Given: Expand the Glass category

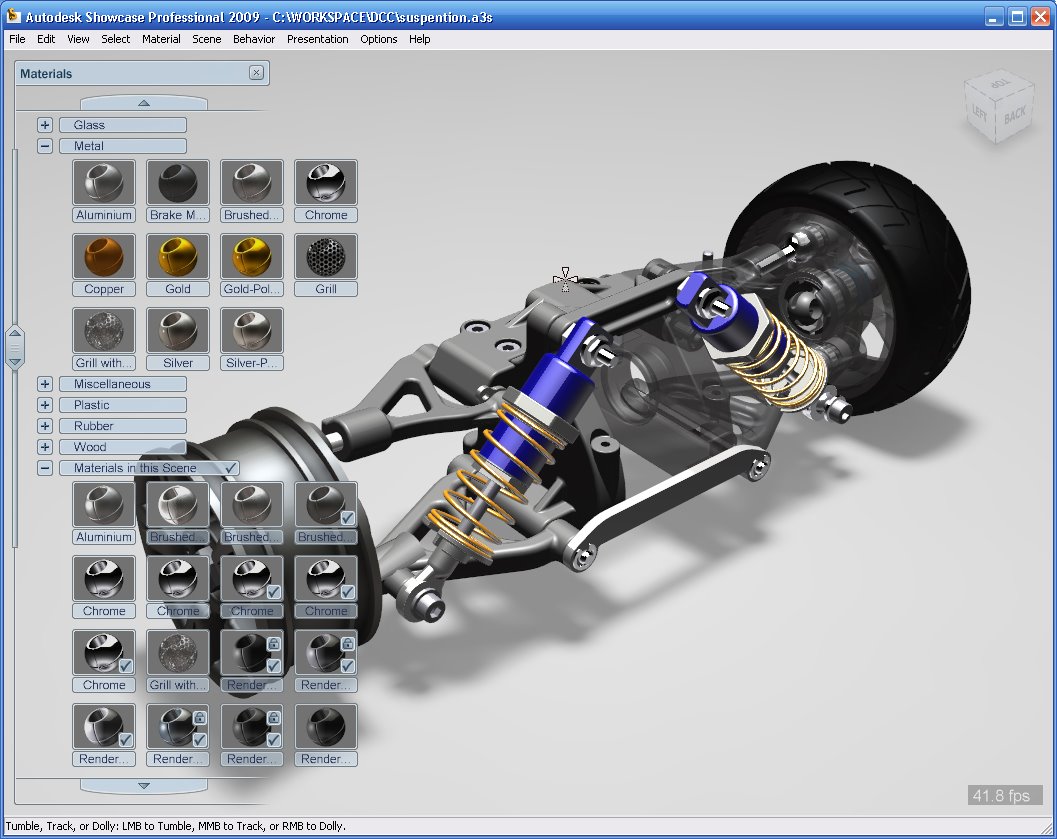Looking at the screenshot, I should [x=44, y=125].
